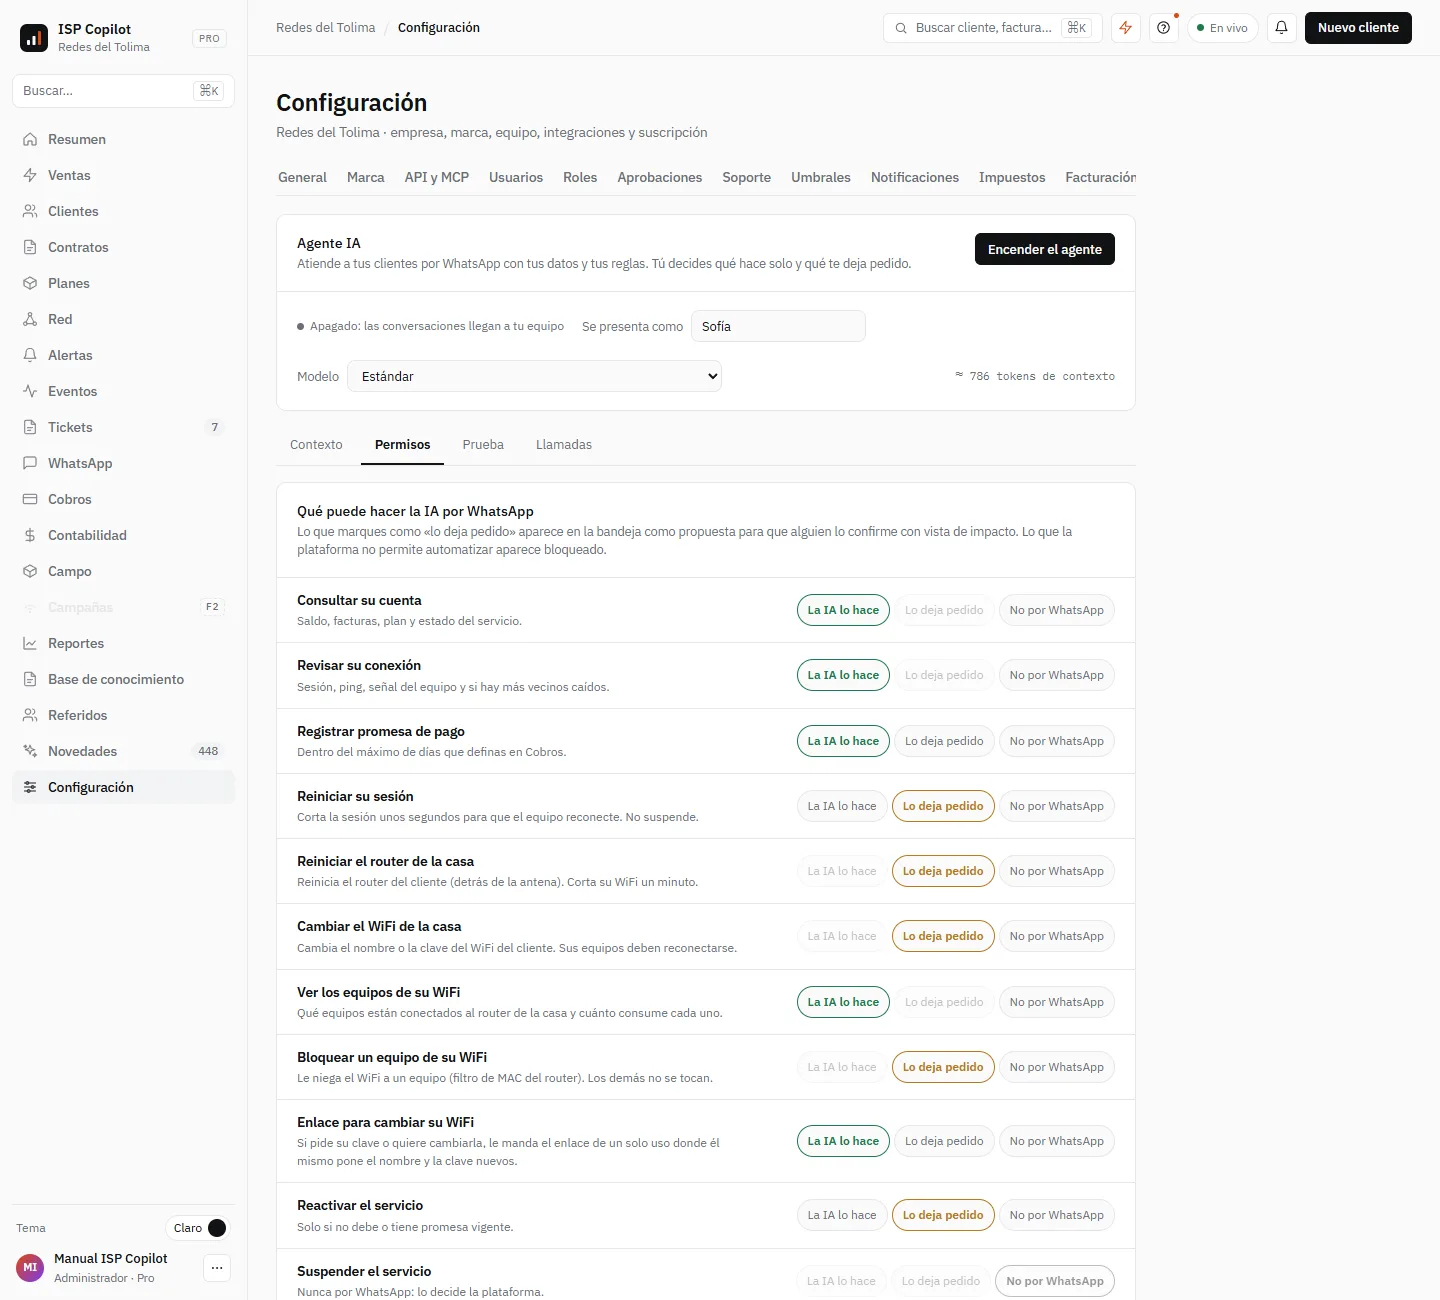
Task: Click the Clientes people icon
Action: [30, 211]
